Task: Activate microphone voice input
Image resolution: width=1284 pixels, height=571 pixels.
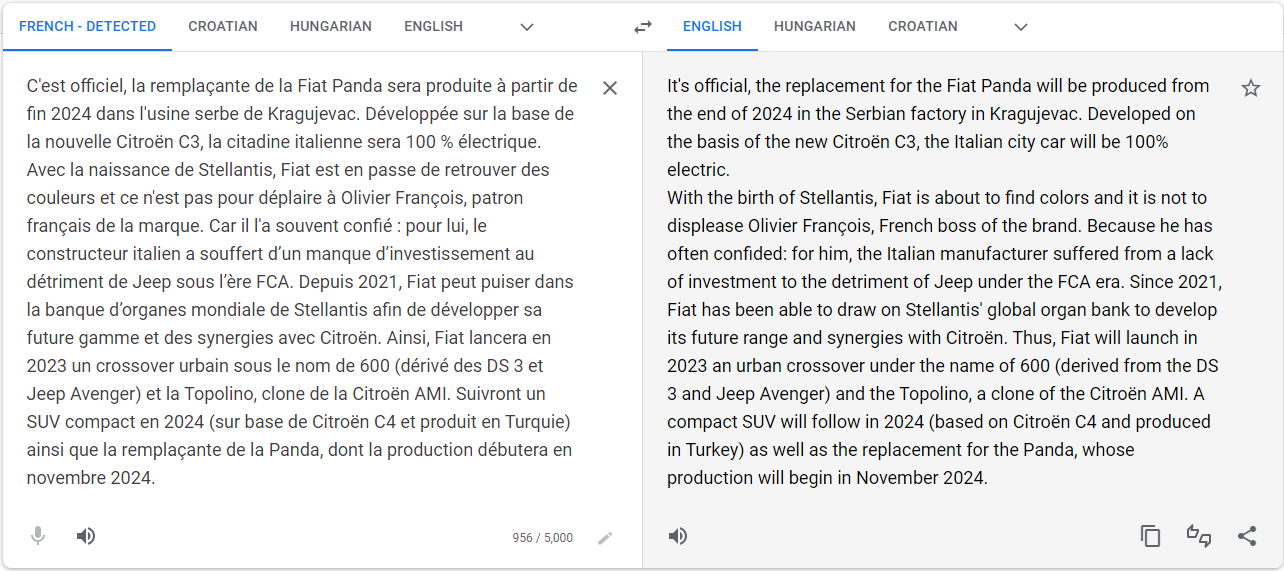Action: pyautogui.click(x=38, y=536)
